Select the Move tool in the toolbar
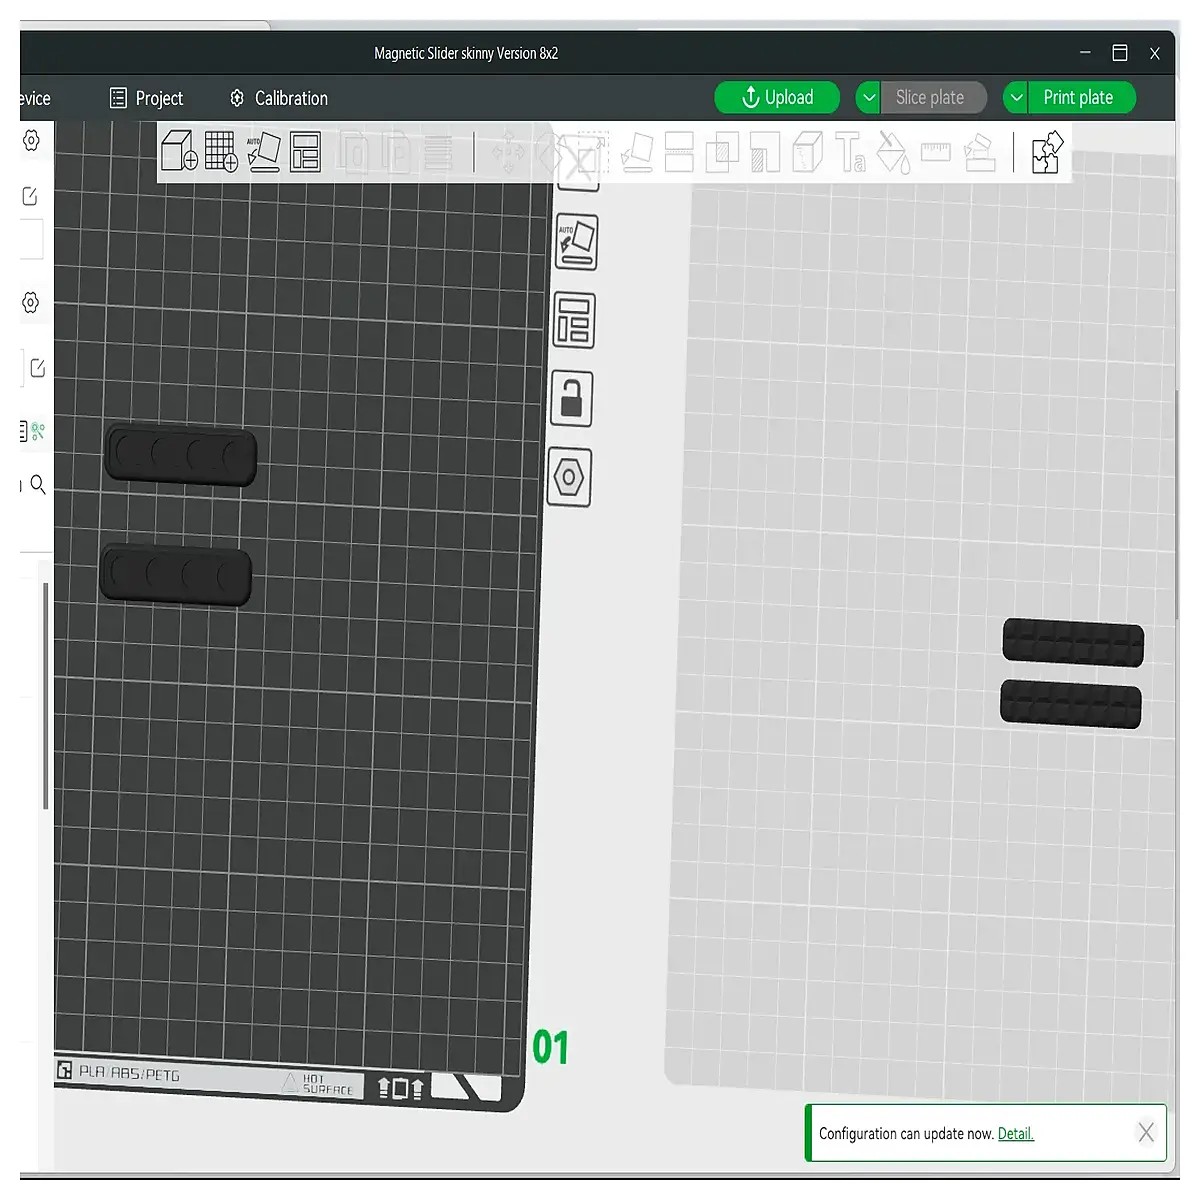Image resolution: width=1200 pixels, height=1200 pixels. 508,153
